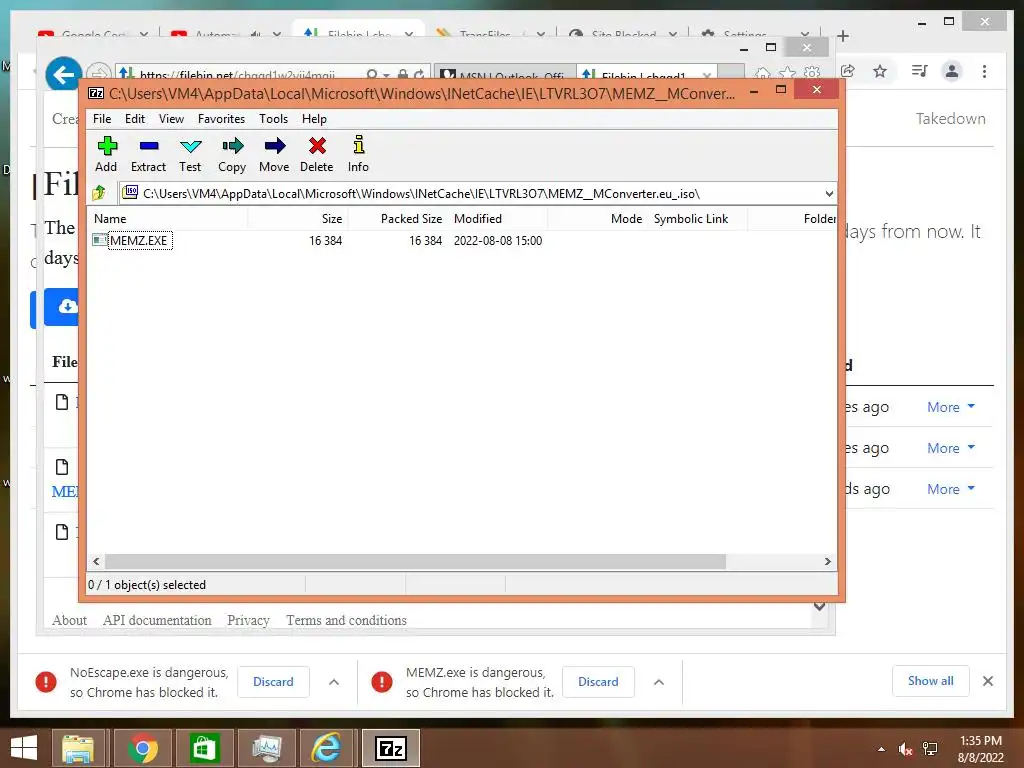Bookmark page with Chrome star icon

880,71
